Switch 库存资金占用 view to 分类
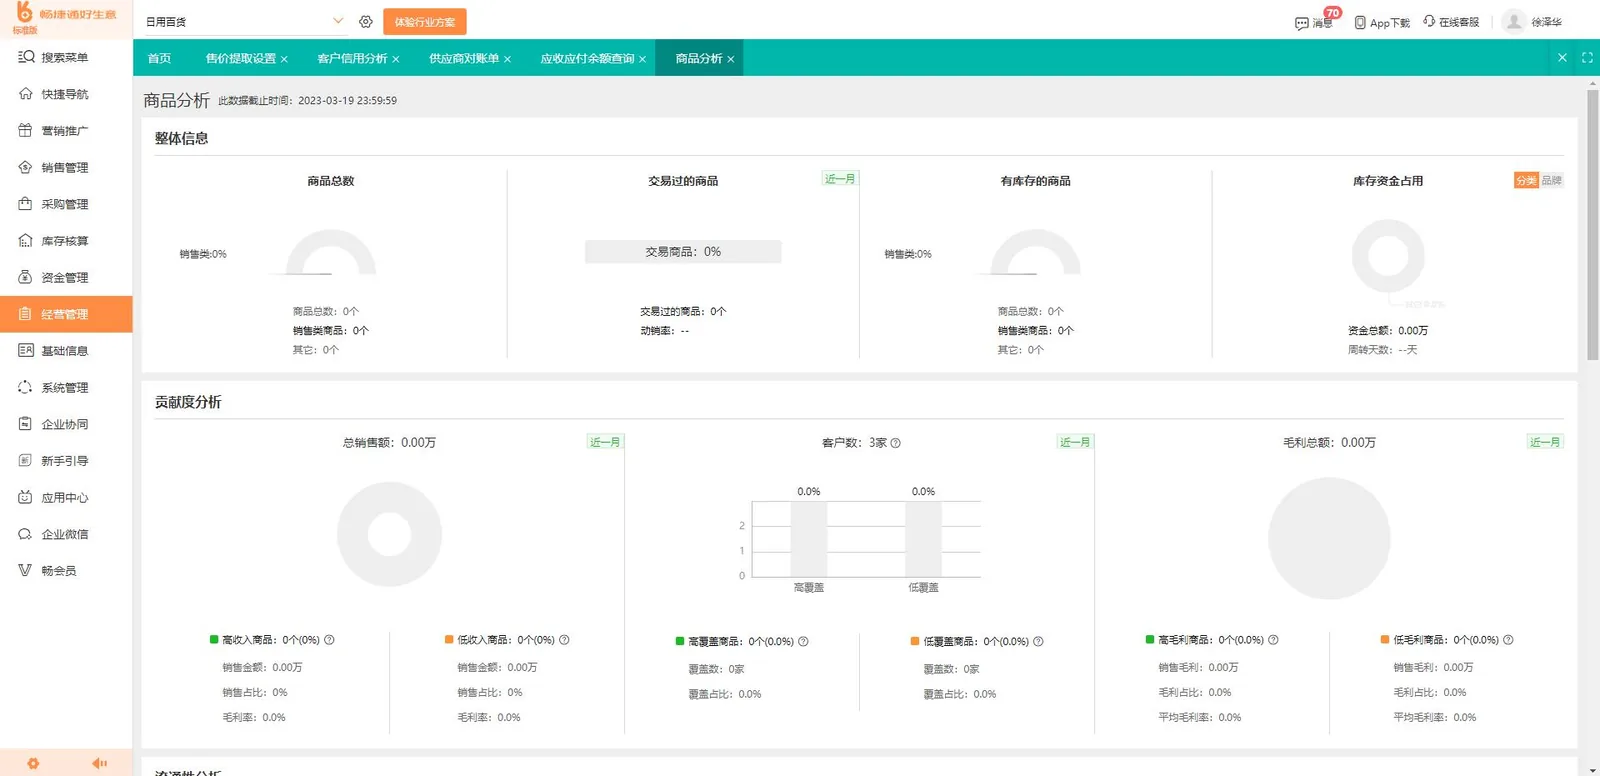Screen dimensions: 1600x776 (1526, 180)
